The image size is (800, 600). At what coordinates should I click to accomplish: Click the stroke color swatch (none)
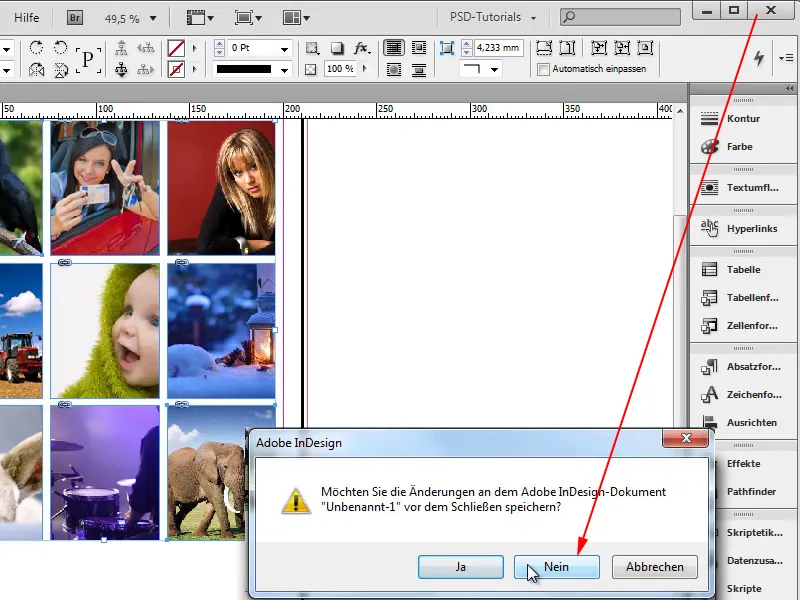176,69
